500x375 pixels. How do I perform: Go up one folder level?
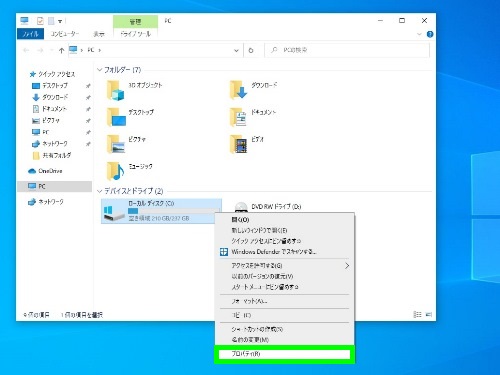click(61, 50)
